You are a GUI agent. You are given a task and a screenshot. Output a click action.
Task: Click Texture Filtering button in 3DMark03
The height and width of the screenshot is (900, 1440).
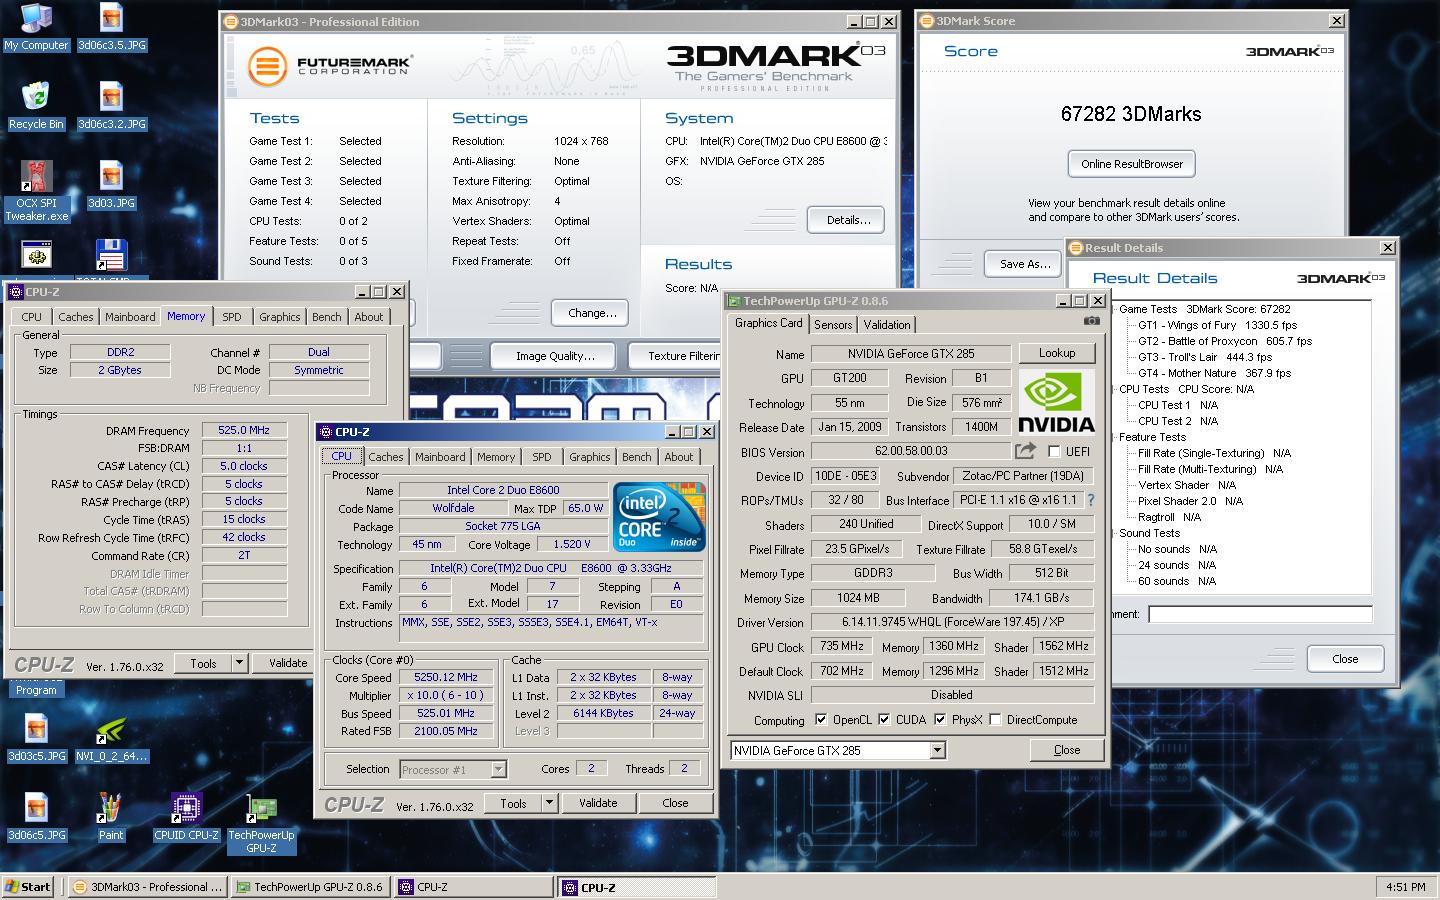675,355
